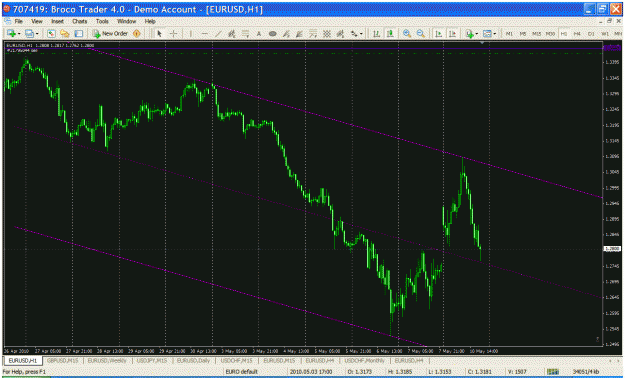Open the Window menu
The width and height of the screenshot is (625, 378).
click(x=127, y=21)
